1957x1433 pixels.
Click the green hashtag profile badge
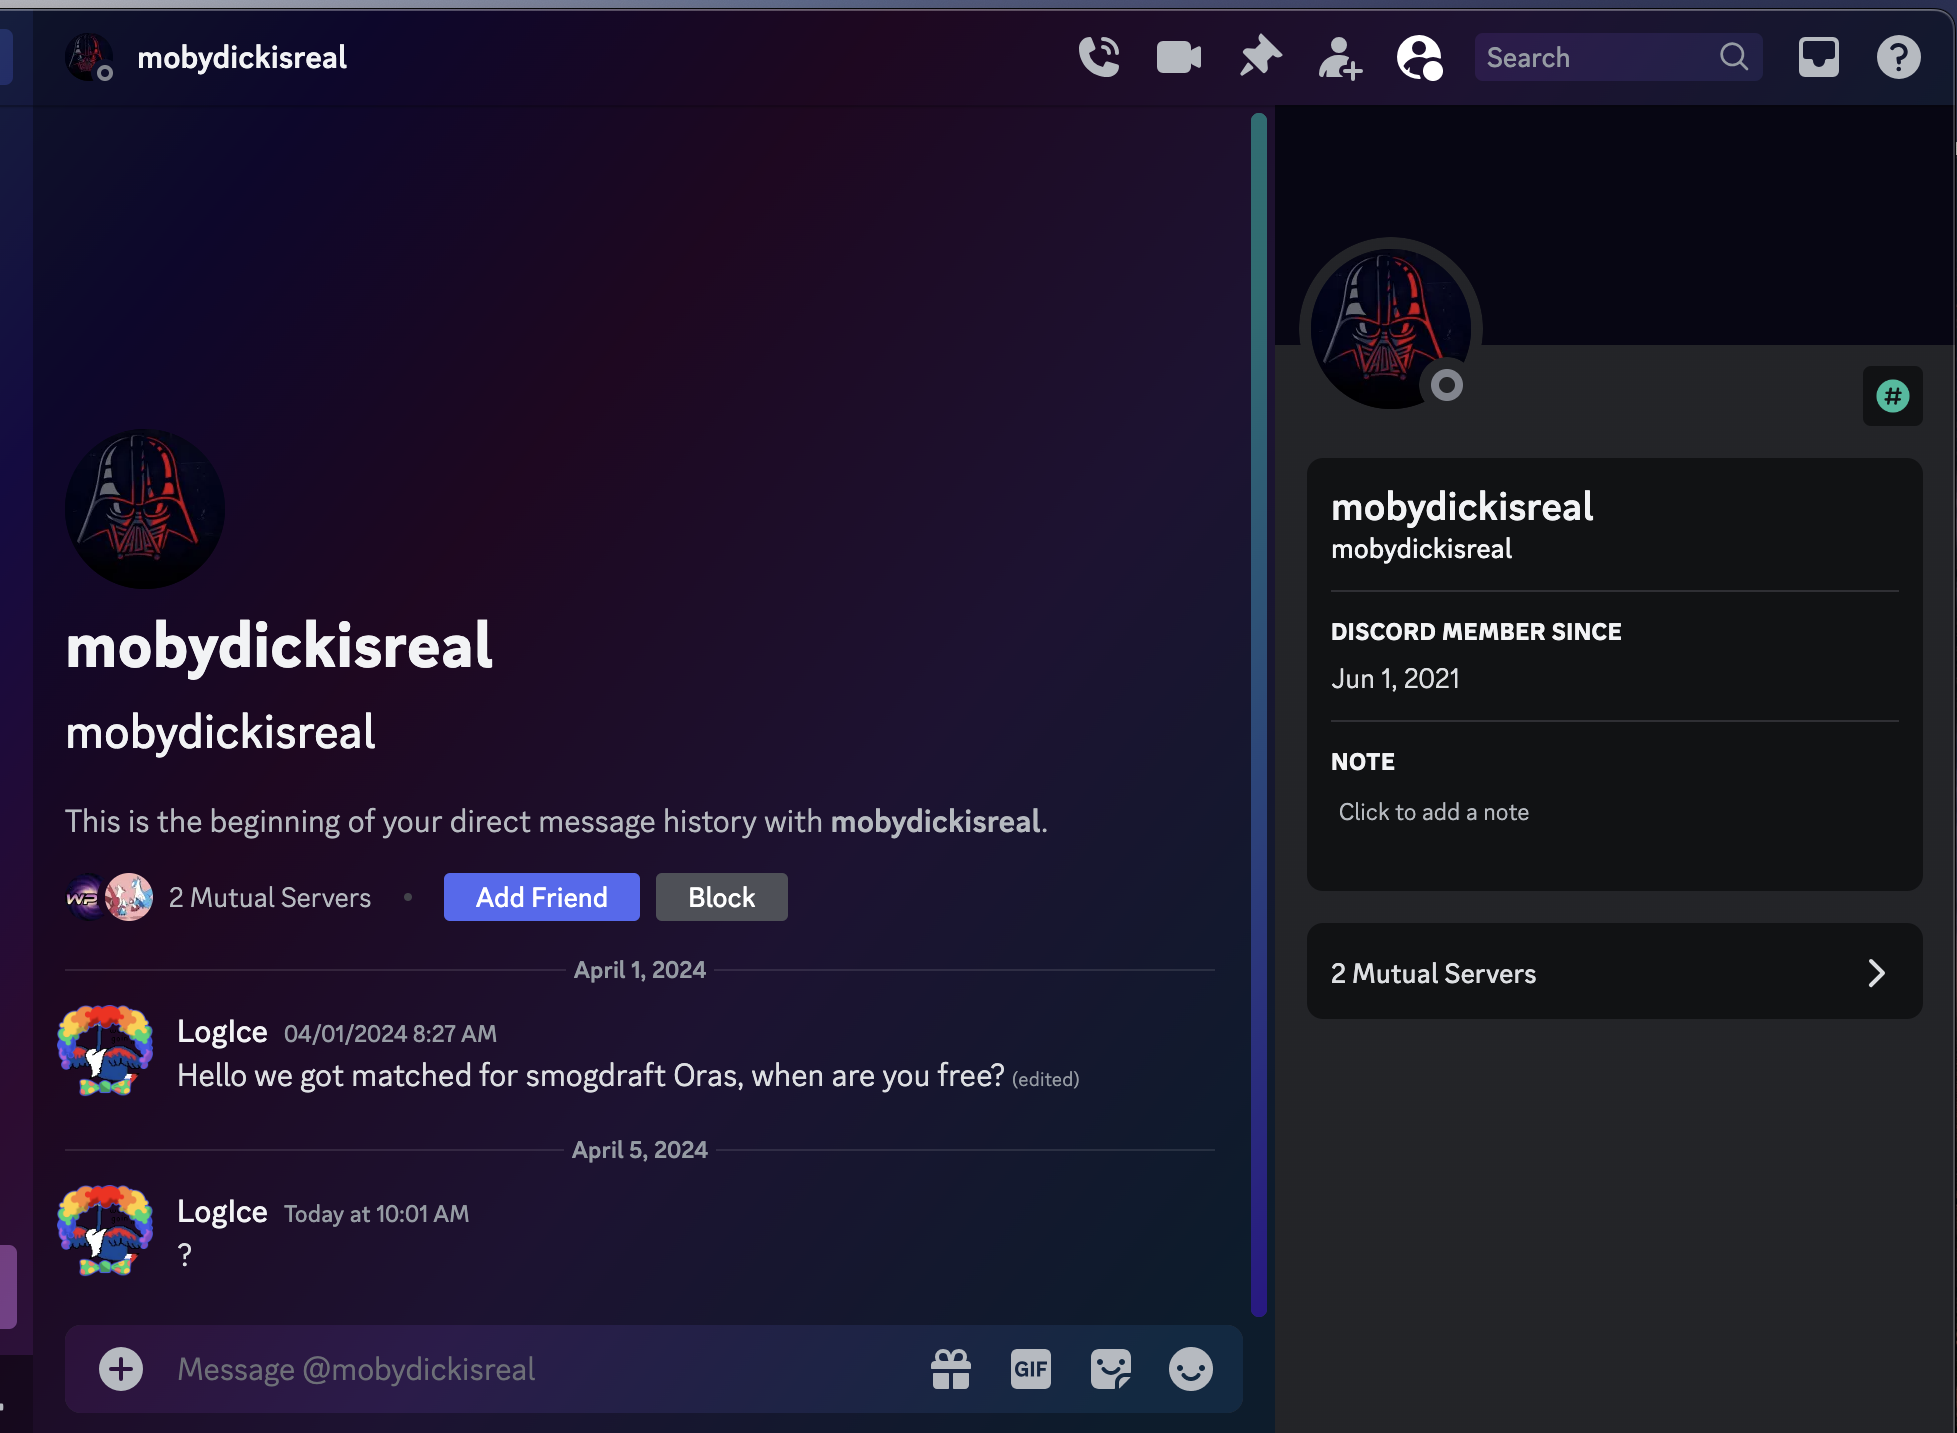pos(1892,396)
